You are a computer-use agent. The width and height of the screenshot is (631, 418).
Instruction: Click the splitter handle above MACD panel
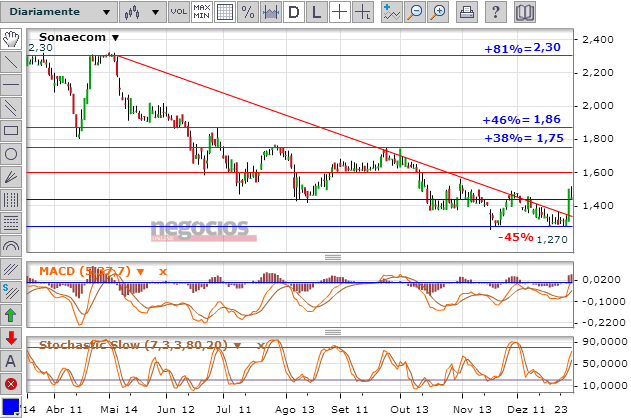pyautogui.click(x=333, y=257)
